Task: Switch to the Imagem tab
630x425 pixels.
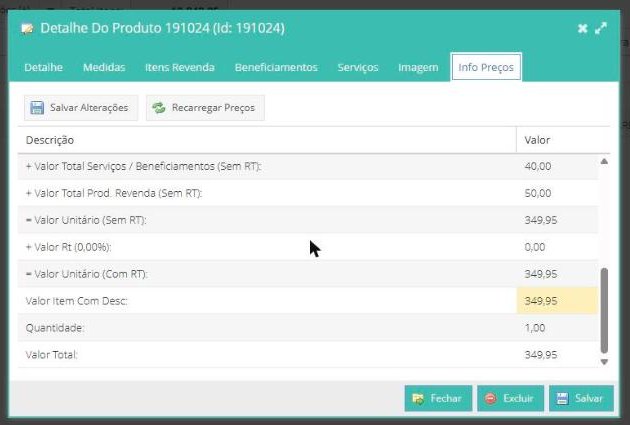Action: 418,67
